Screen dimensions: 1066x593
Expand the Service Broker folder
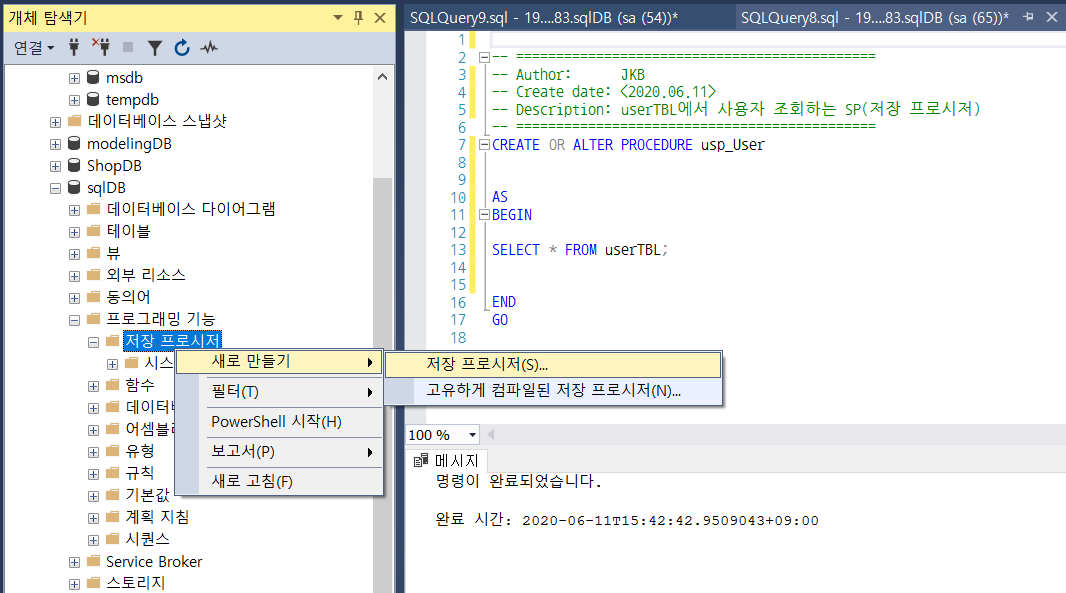pos(74,562)
